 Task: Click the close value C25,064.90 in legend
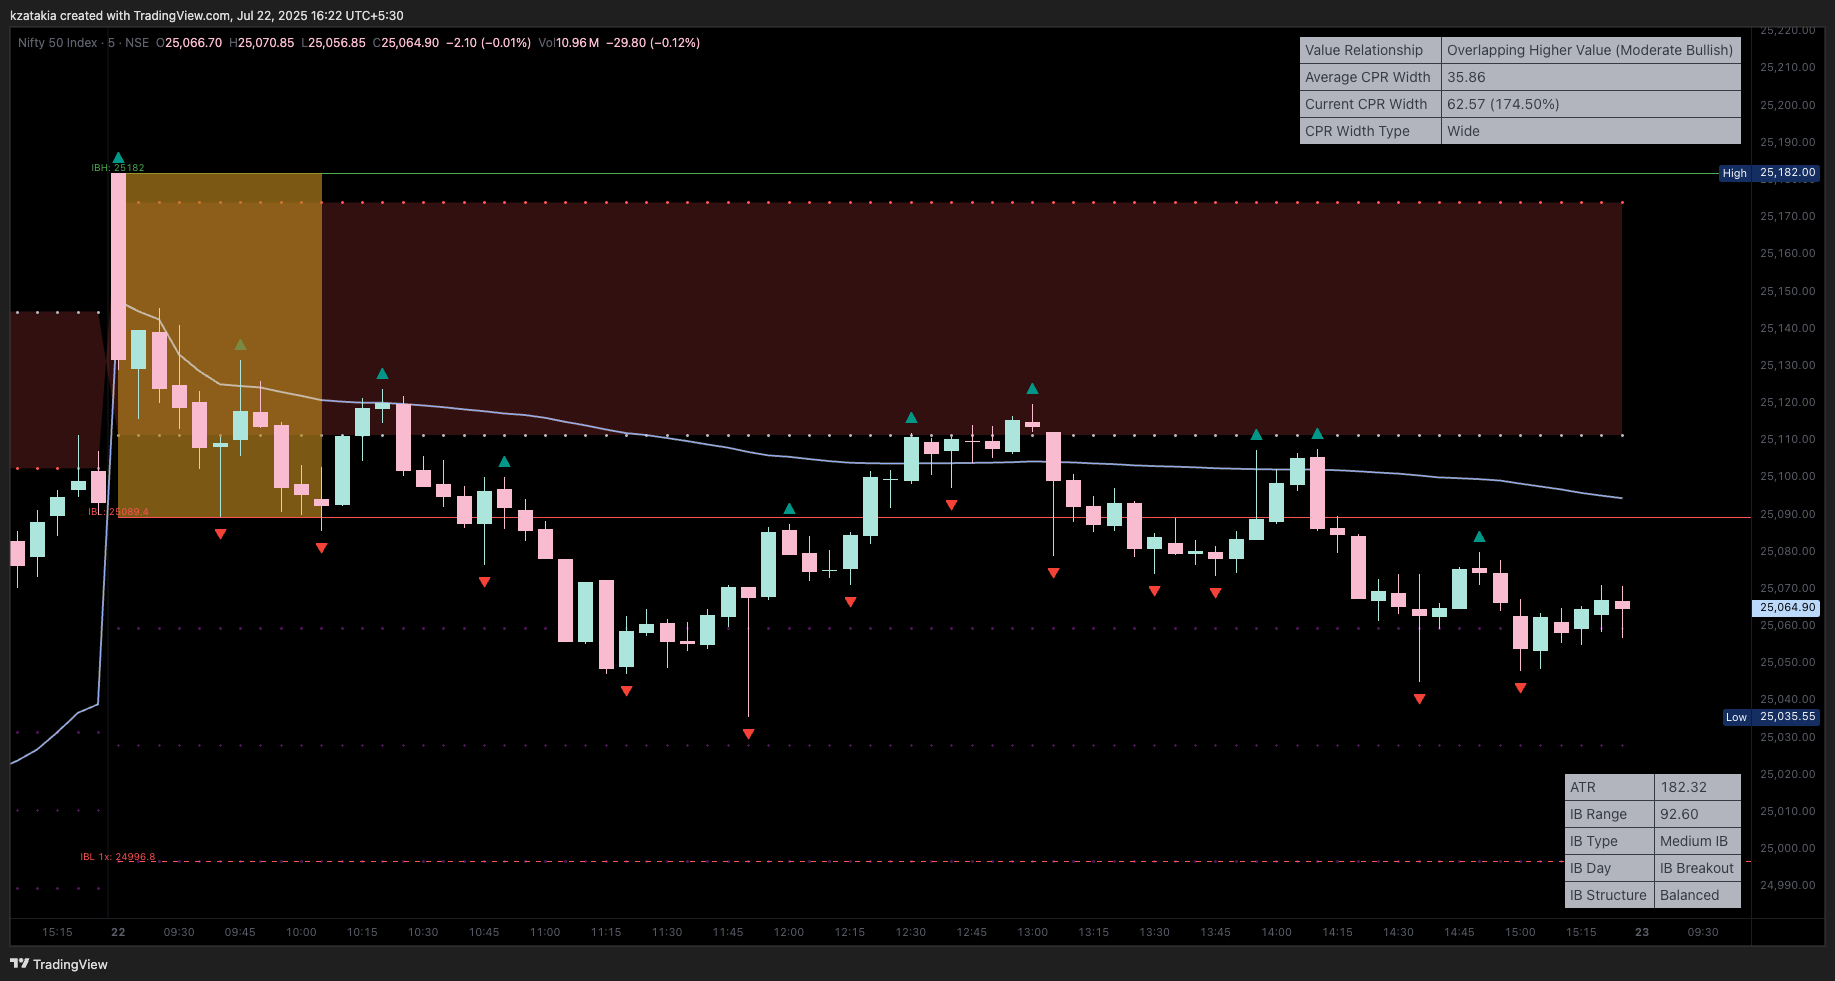click(406, 43)
